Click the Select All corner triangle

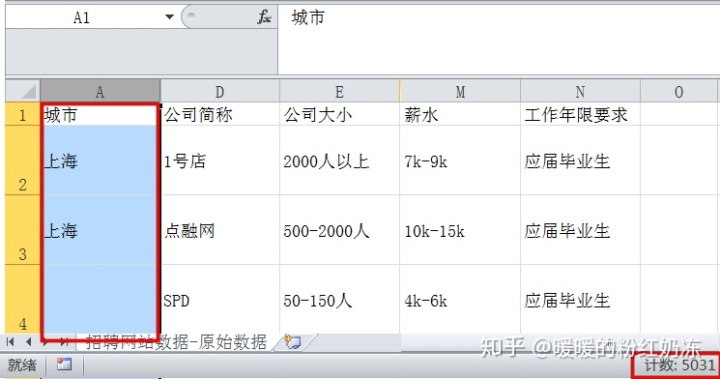tap(22, 91)
